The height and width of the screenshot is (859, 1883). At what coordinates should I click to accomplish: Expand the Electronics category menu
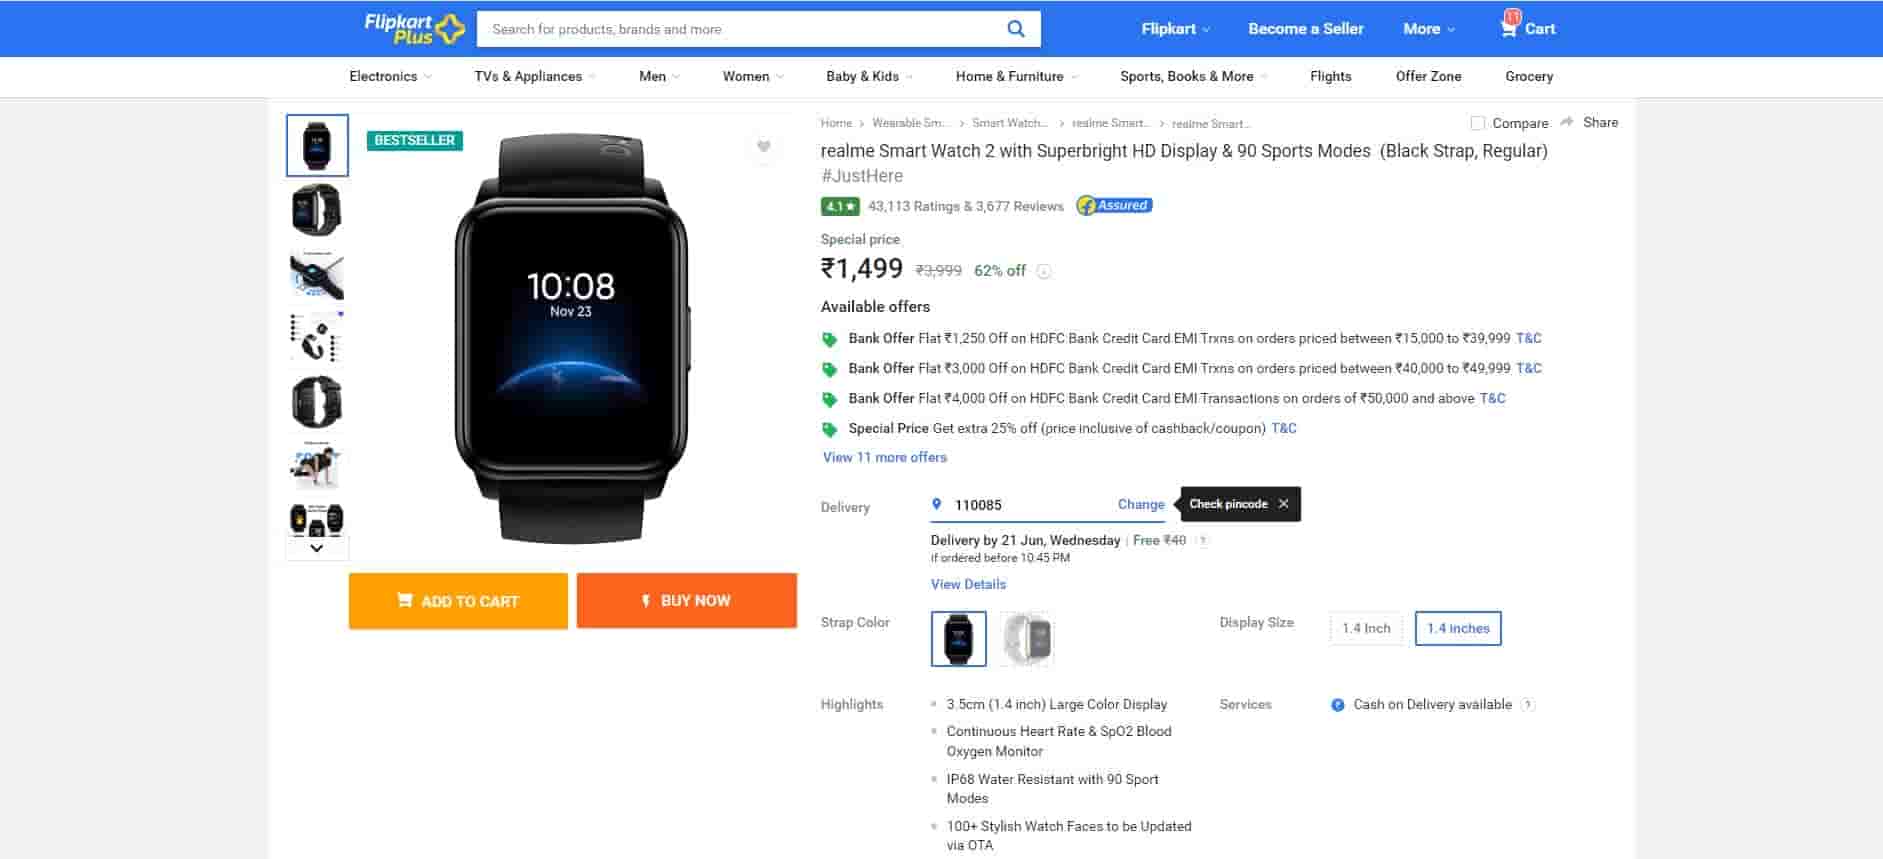pos(390,76)
